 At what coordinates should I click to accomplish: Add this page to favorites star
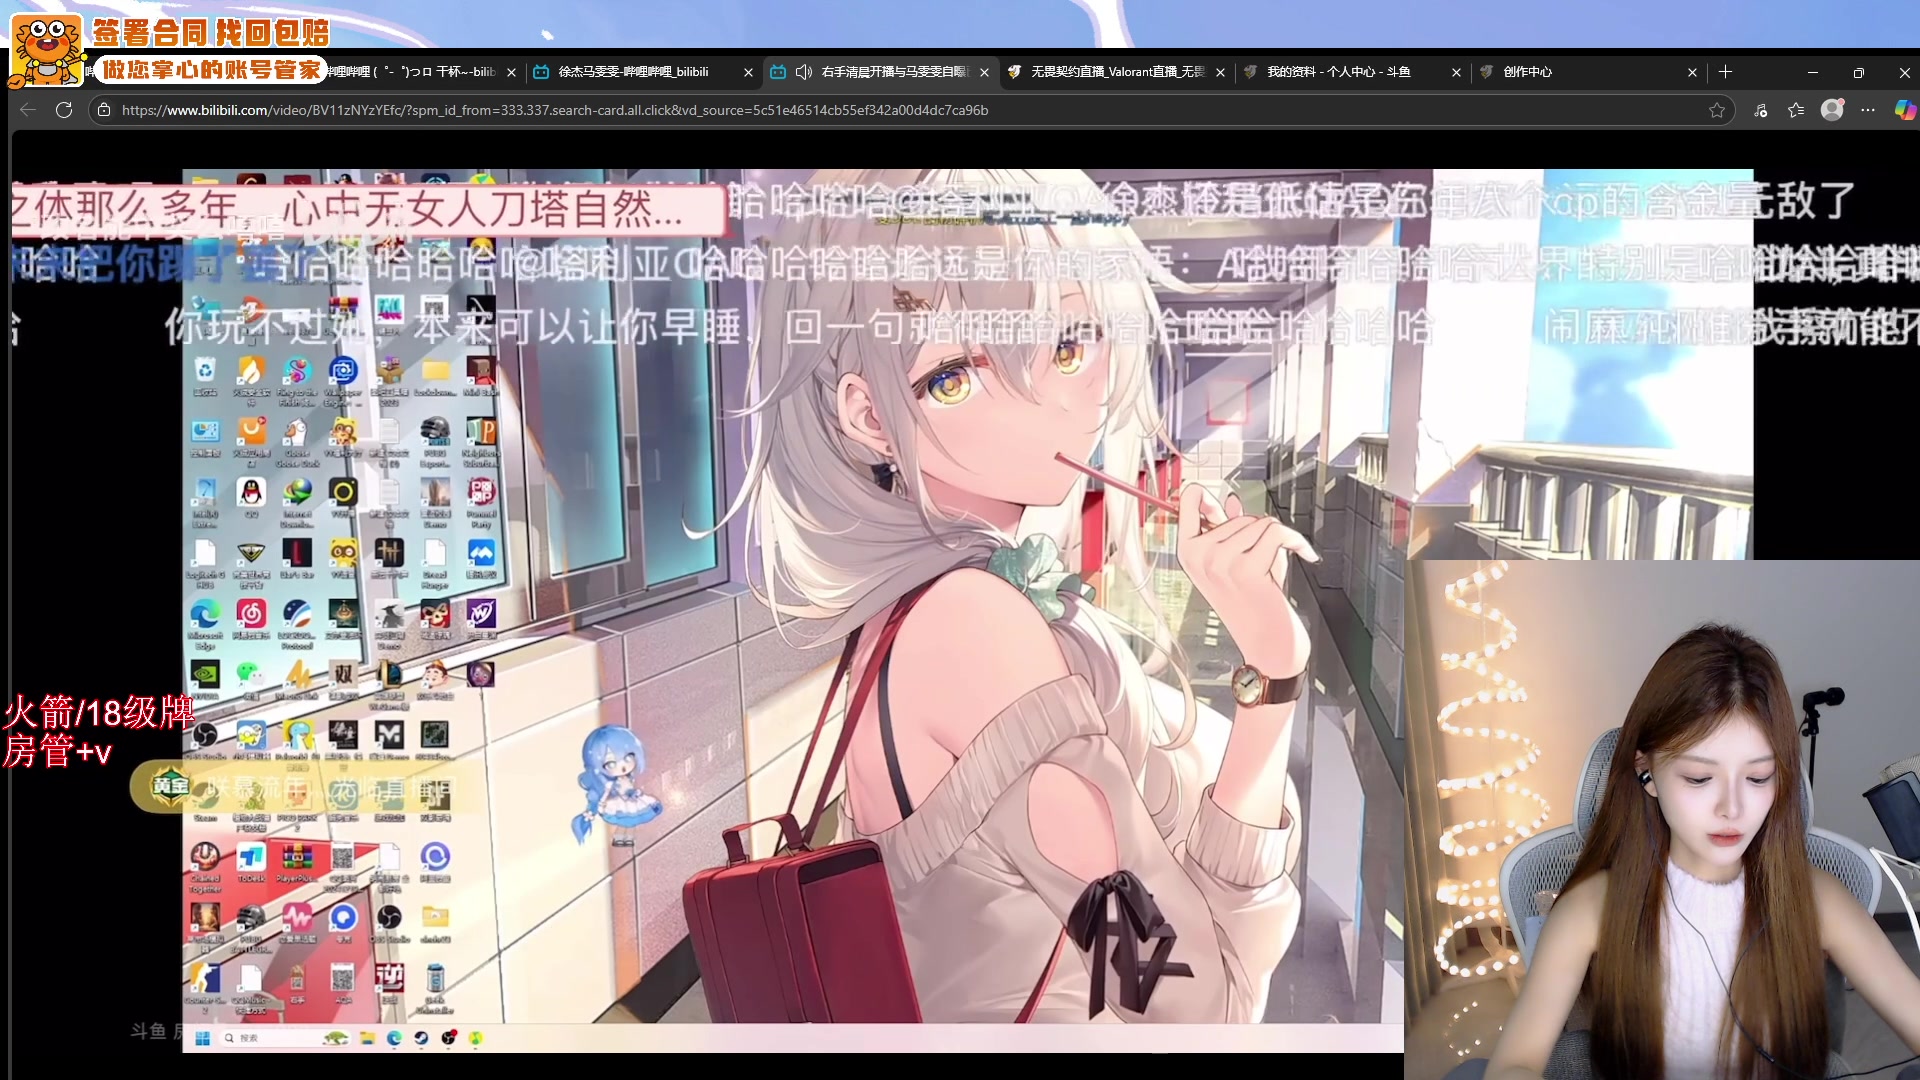(1717, 110)
